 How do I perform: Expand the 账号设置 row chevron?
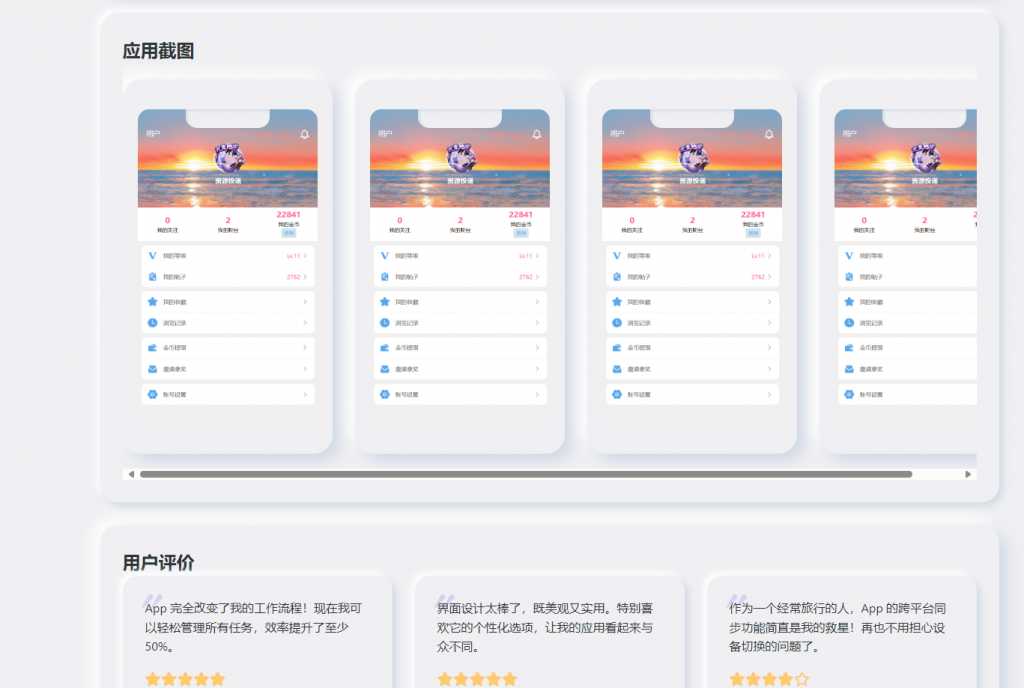point(307,394)
